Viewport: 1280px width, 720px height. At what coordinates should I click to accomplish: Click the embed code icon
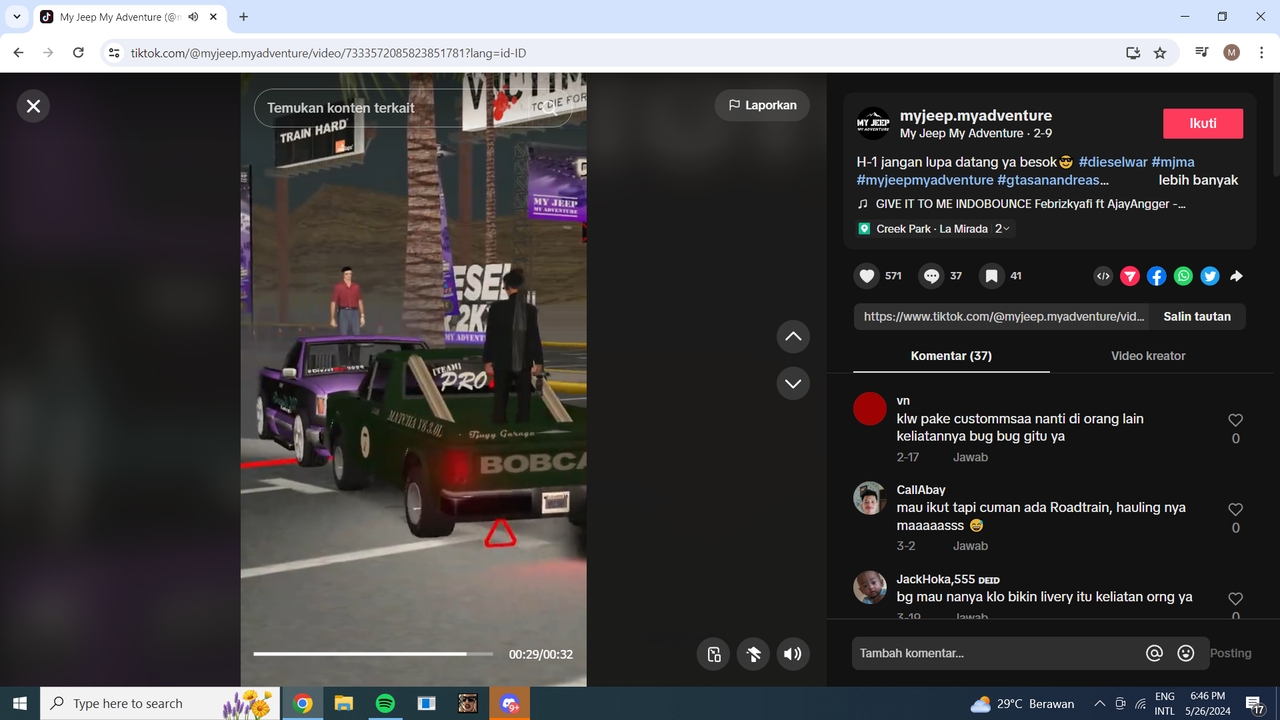[1103, 276]
